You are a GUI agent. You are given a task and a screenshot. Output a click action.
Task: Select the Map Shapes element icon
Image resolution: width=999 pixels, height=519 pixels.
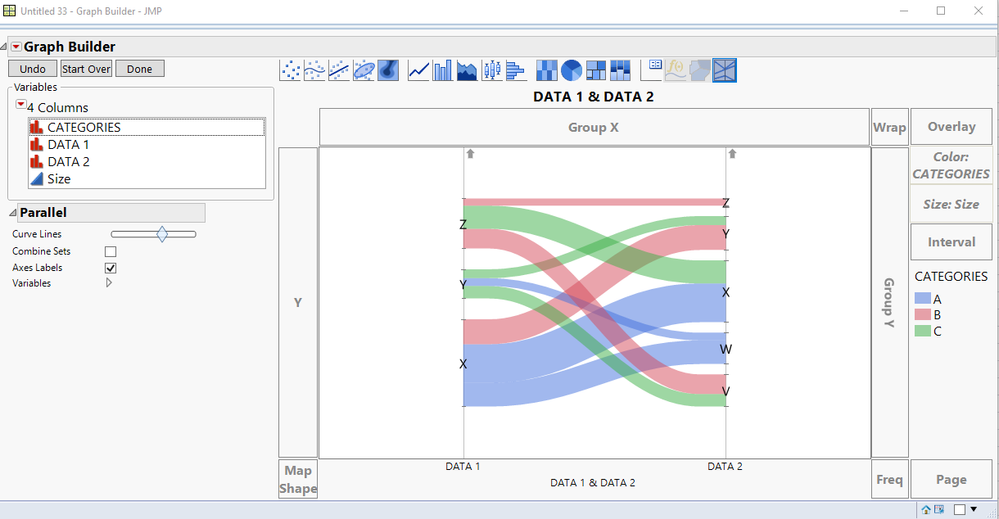[700, 70]
